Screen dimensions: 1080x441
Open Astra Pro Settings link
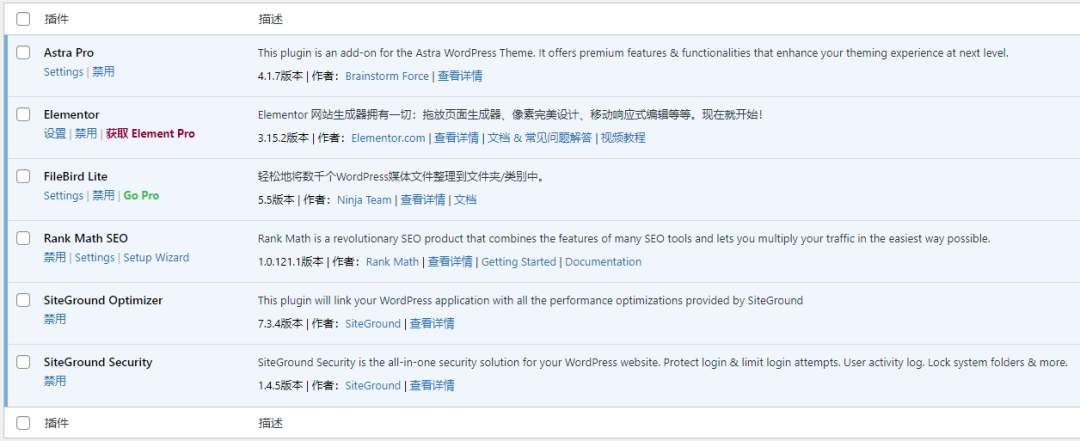pos(63,72)
